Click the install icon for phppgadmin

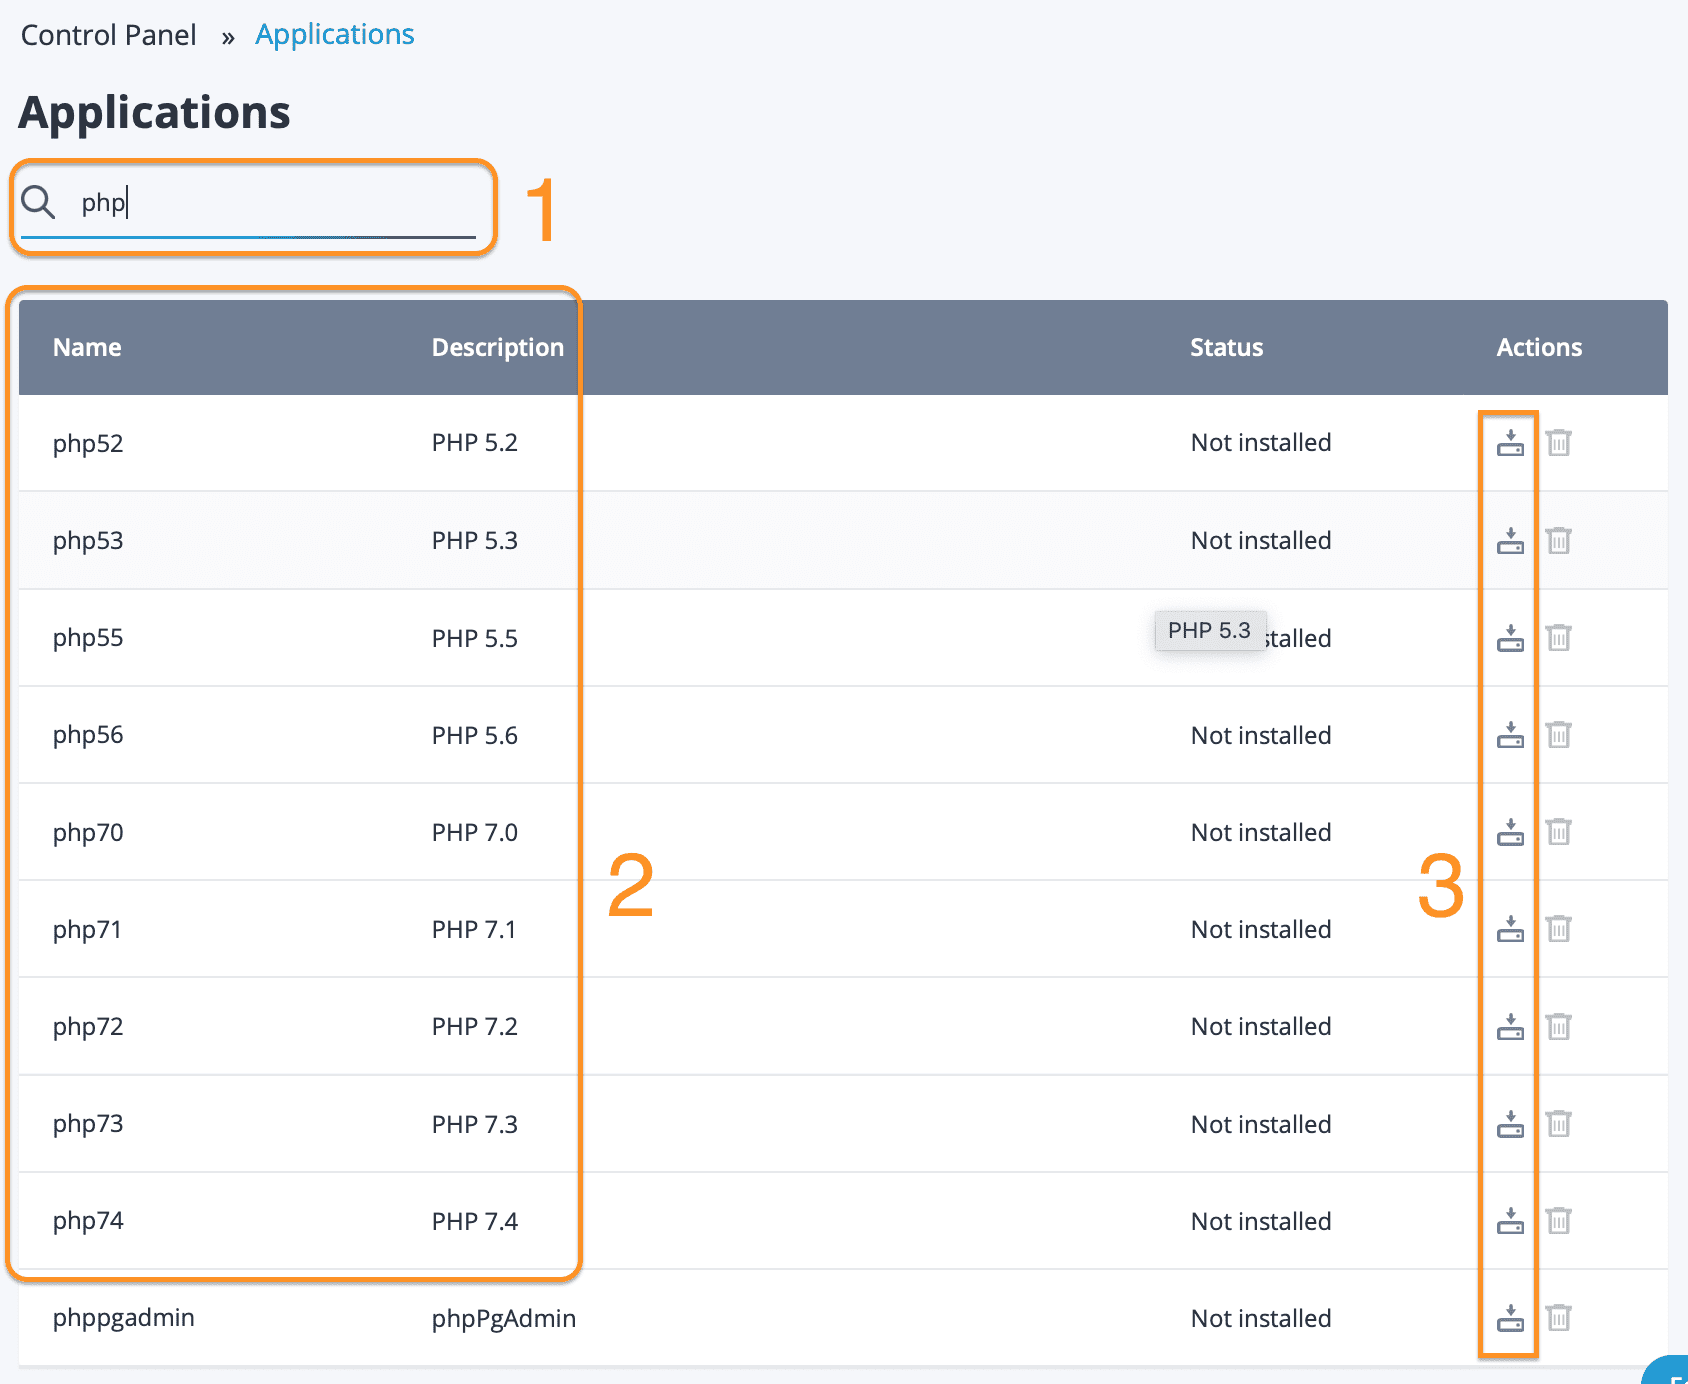click(x=1510, y=1318)
